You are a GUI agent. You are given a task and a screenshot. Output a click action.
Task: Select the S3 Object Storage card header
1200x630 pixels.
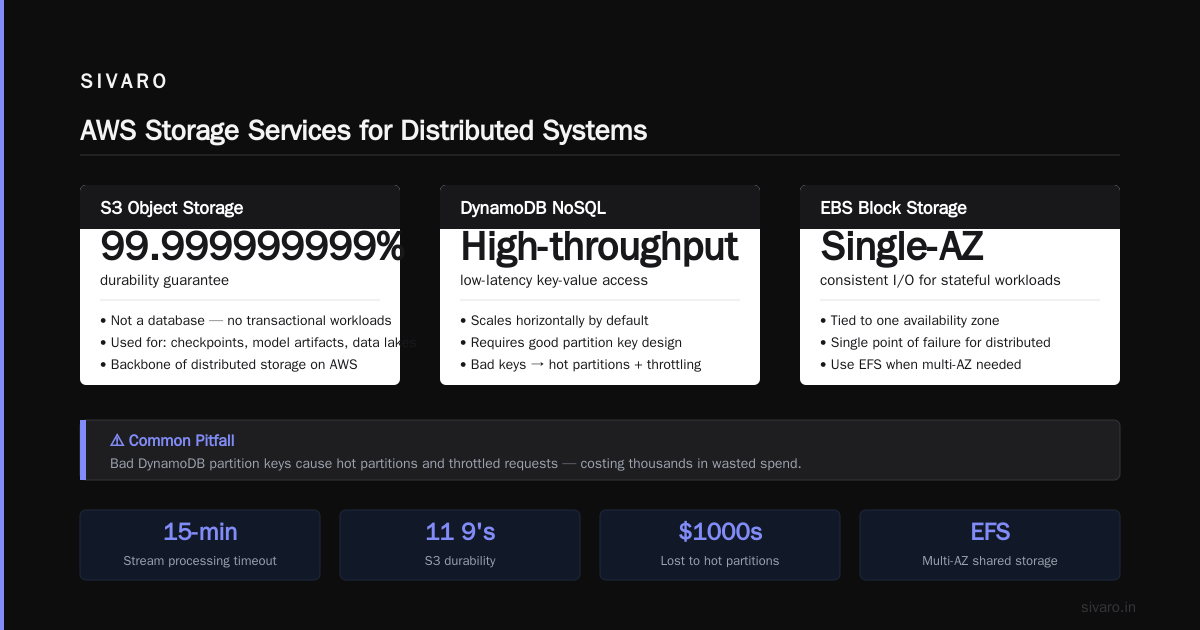(240, 208)
